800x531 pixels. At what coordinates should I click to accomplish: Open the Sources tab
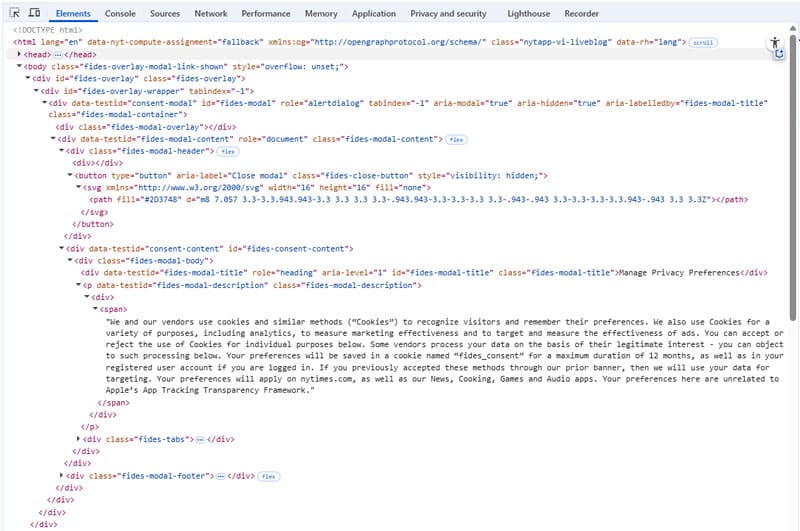point(165,14)
